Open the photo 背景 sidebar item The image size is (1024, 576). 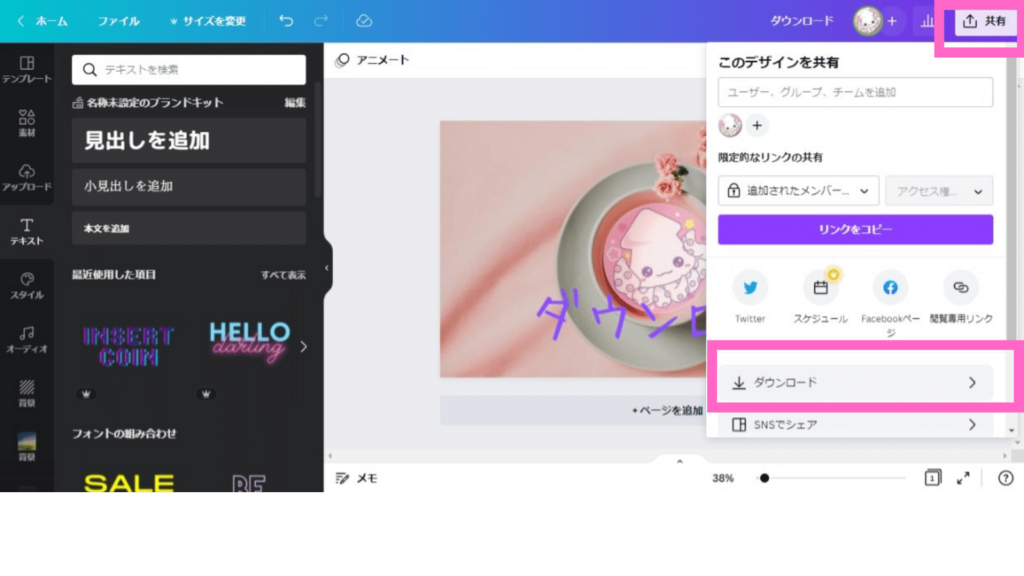[27, 447]
